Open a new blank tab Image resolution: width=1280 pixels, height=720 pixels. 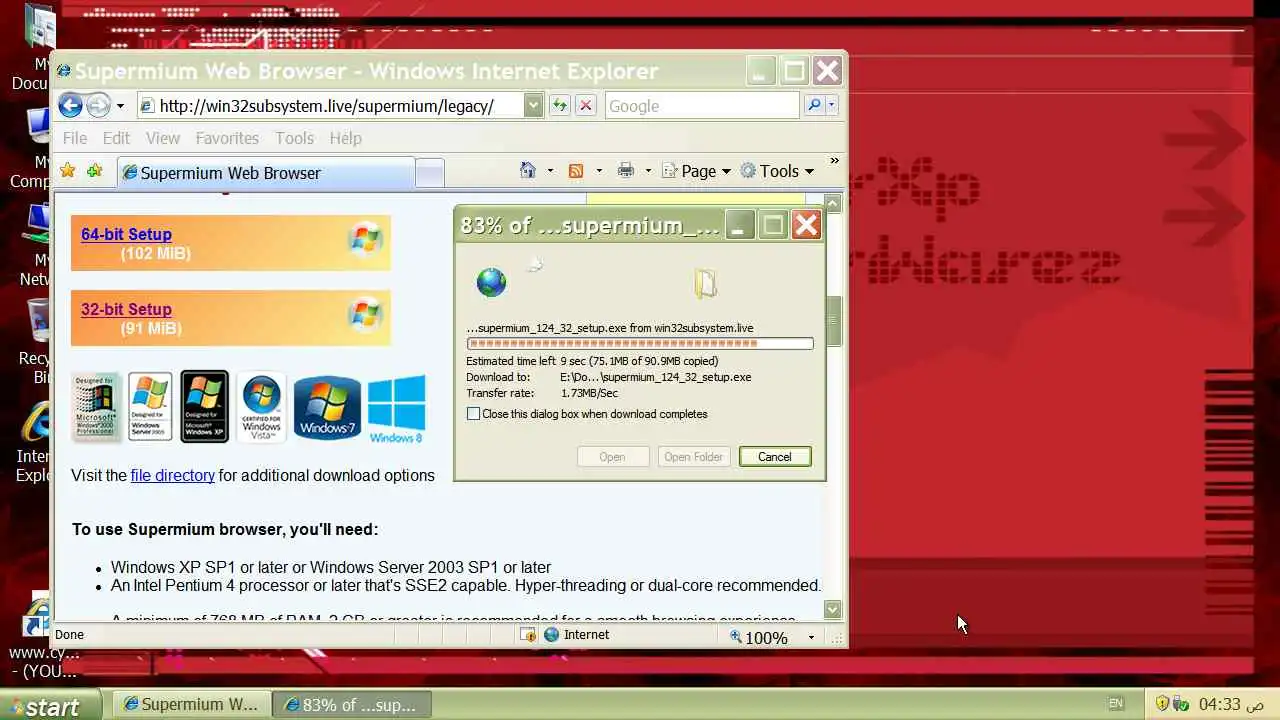(x=429, y=173)
